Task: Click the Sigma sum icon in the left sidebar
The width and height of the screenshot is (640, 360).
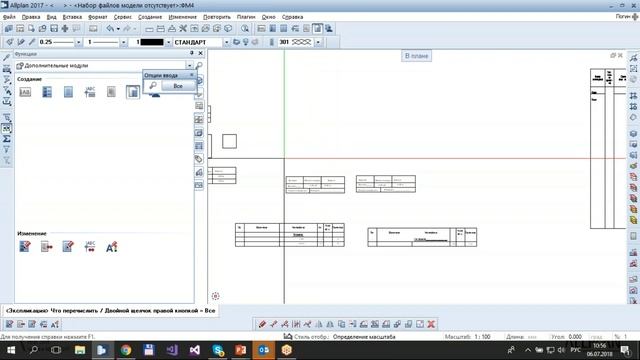Action: [7, 140]
